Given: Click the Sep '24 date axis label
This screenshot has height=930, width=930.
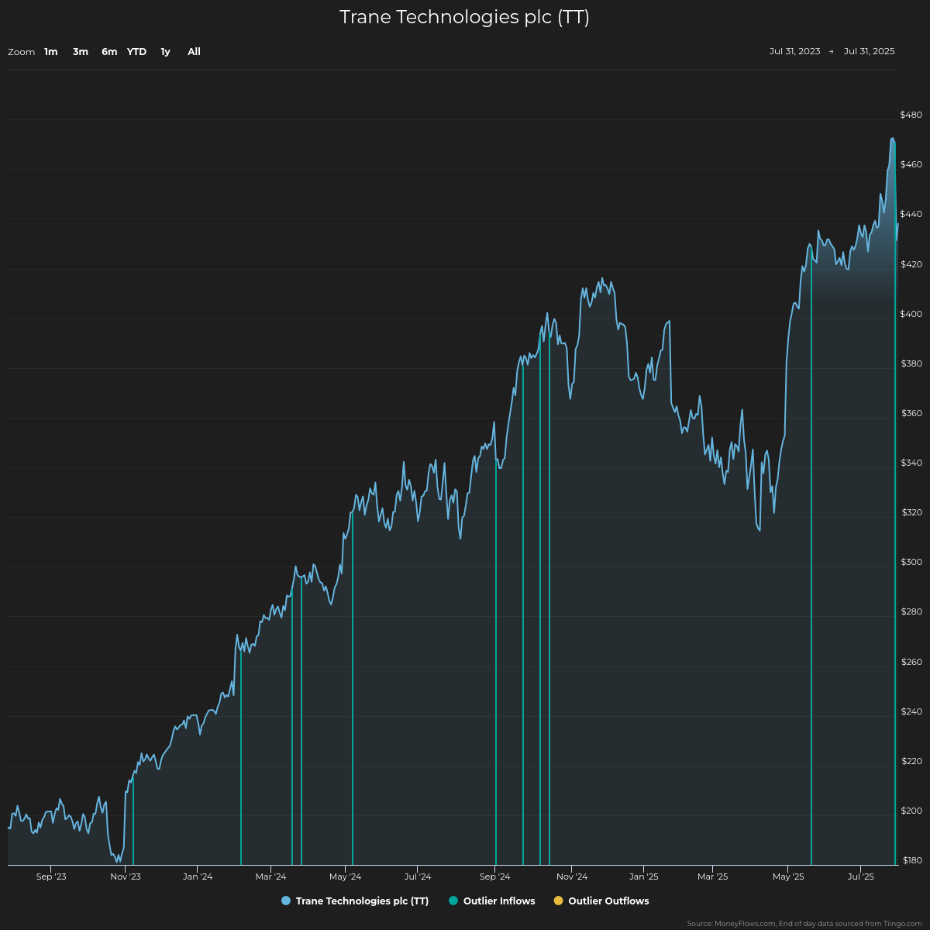Looking at the screenshot, I should (495, 877).
